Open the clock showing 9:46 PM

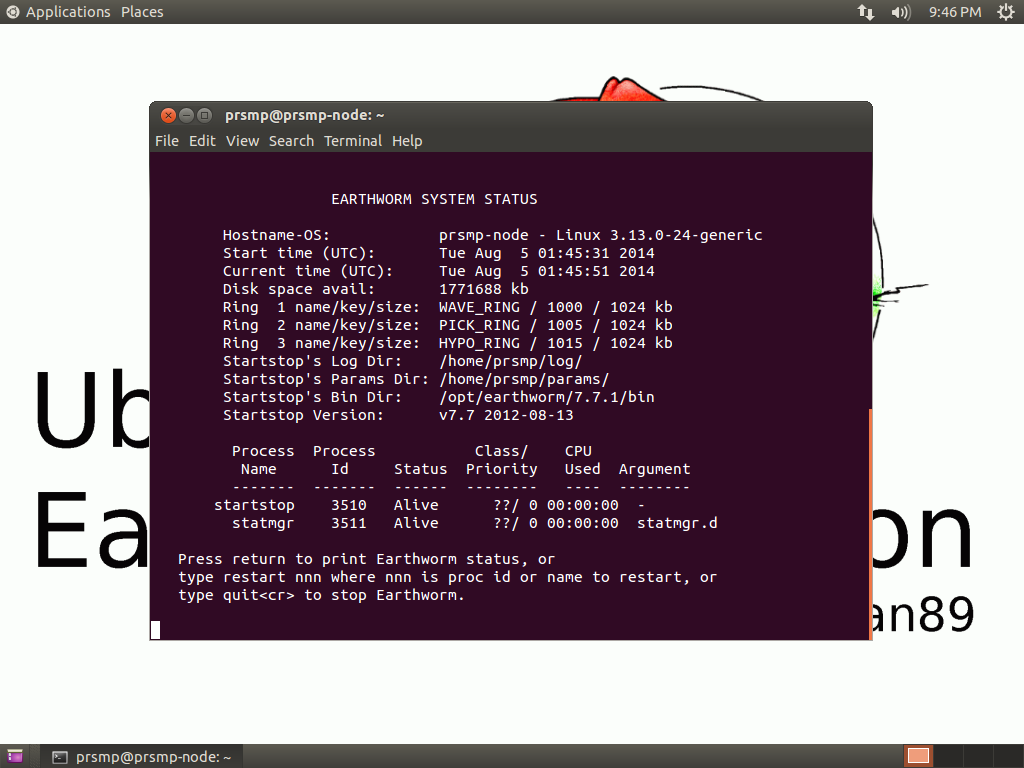(x=954, y=12)
